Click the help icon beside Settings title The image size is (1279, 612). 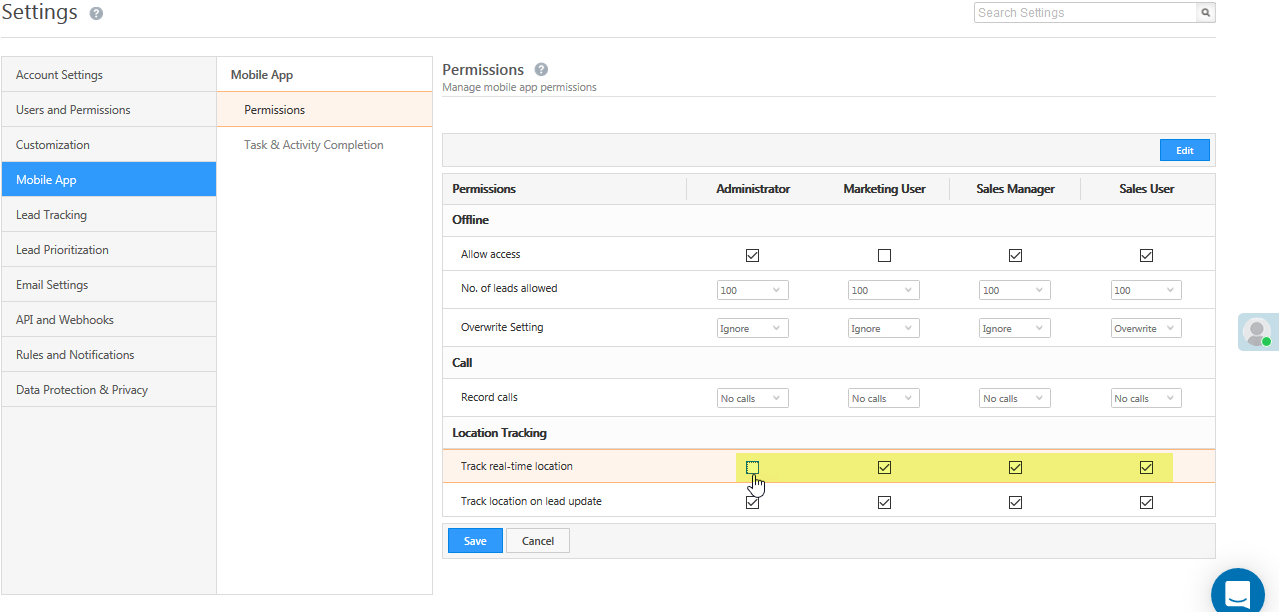96,14
